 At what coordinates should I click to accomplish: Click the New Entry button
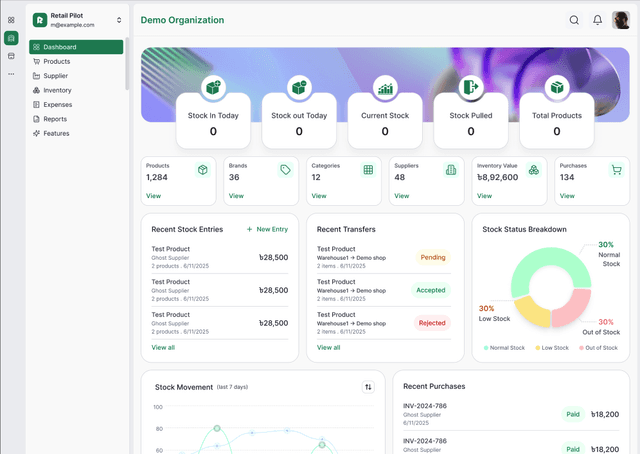coord(267,229)
